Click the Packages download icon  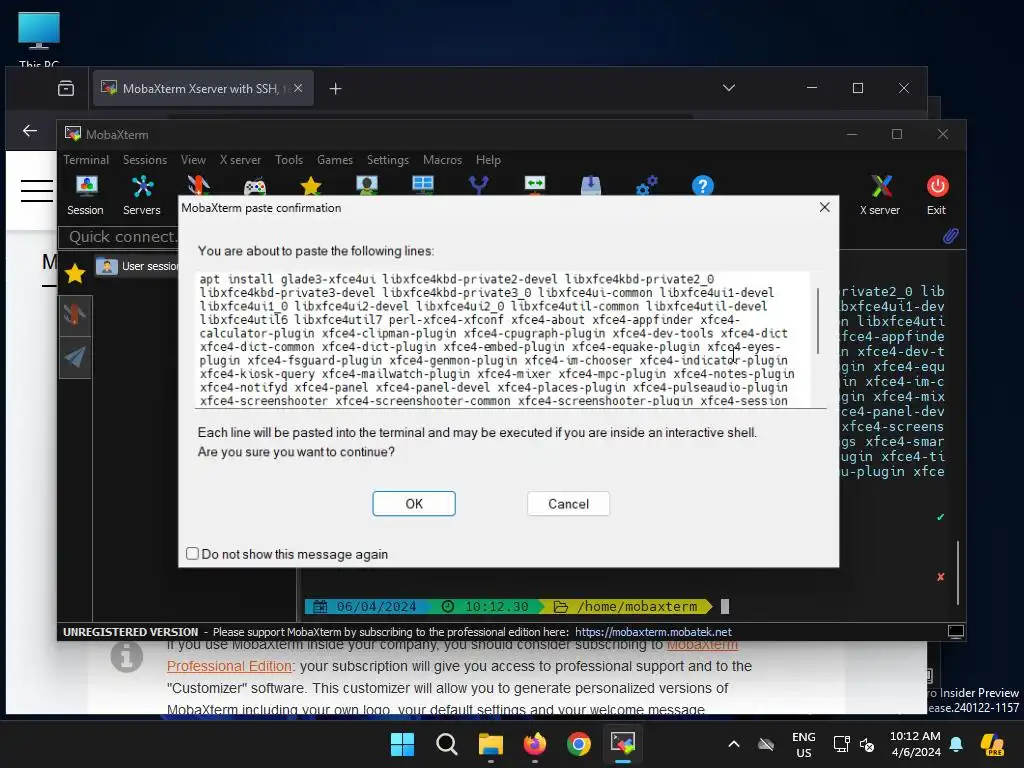tap(591, 185)
